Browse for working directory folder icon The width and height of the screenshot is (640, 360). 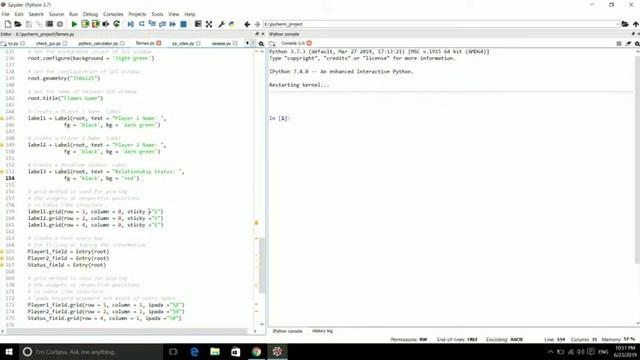click(x=625, y=24)
